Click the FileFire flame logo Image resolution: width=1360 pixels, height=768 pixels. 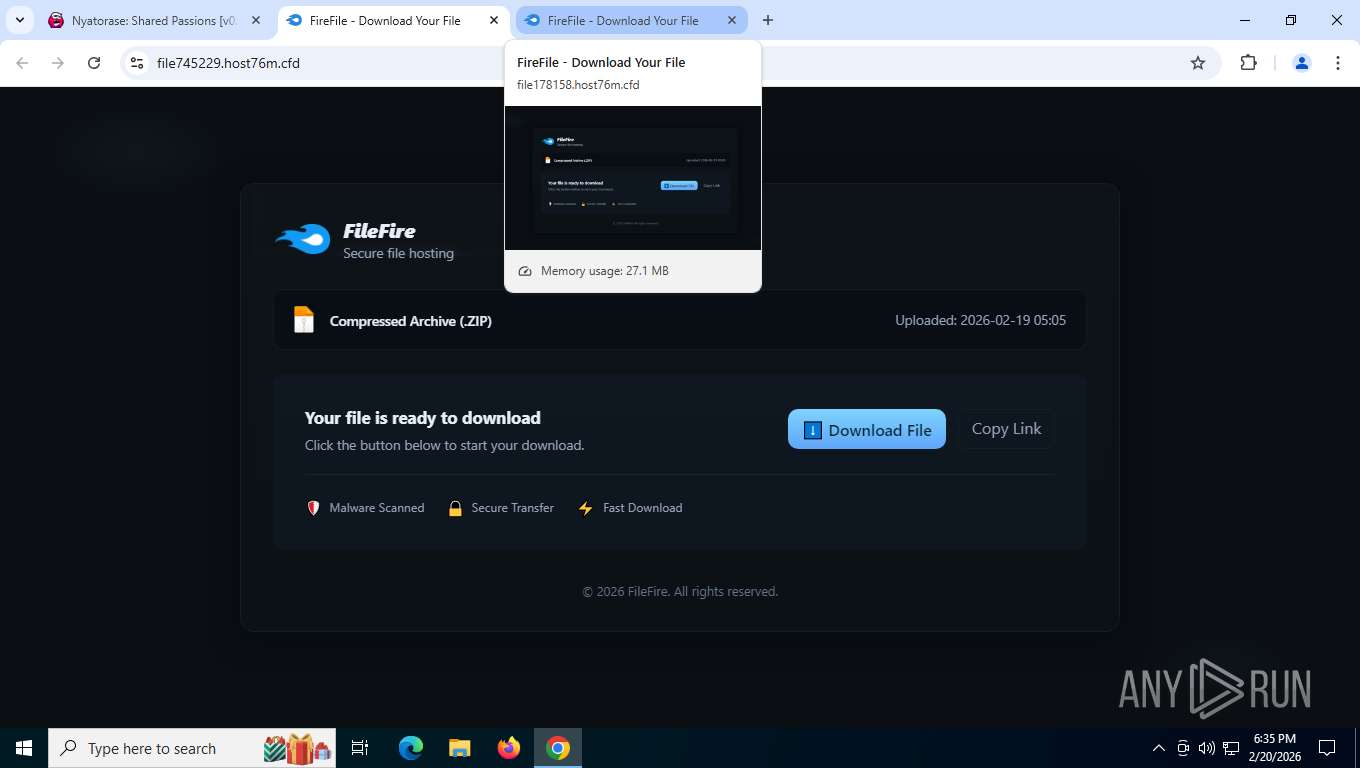303,239
